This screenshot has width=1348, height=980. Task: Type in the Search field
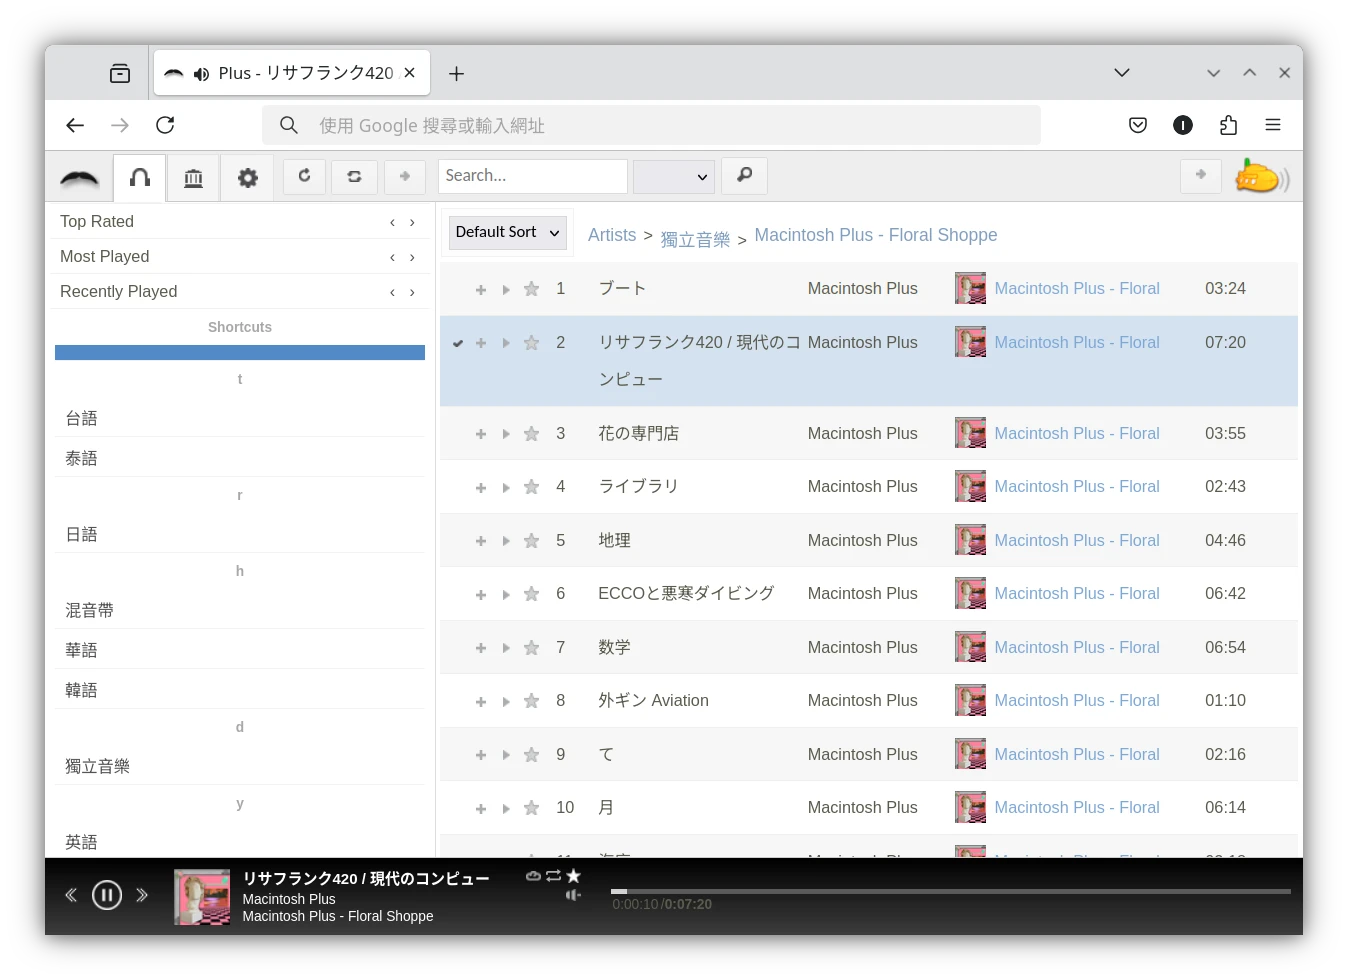[533, 176]
